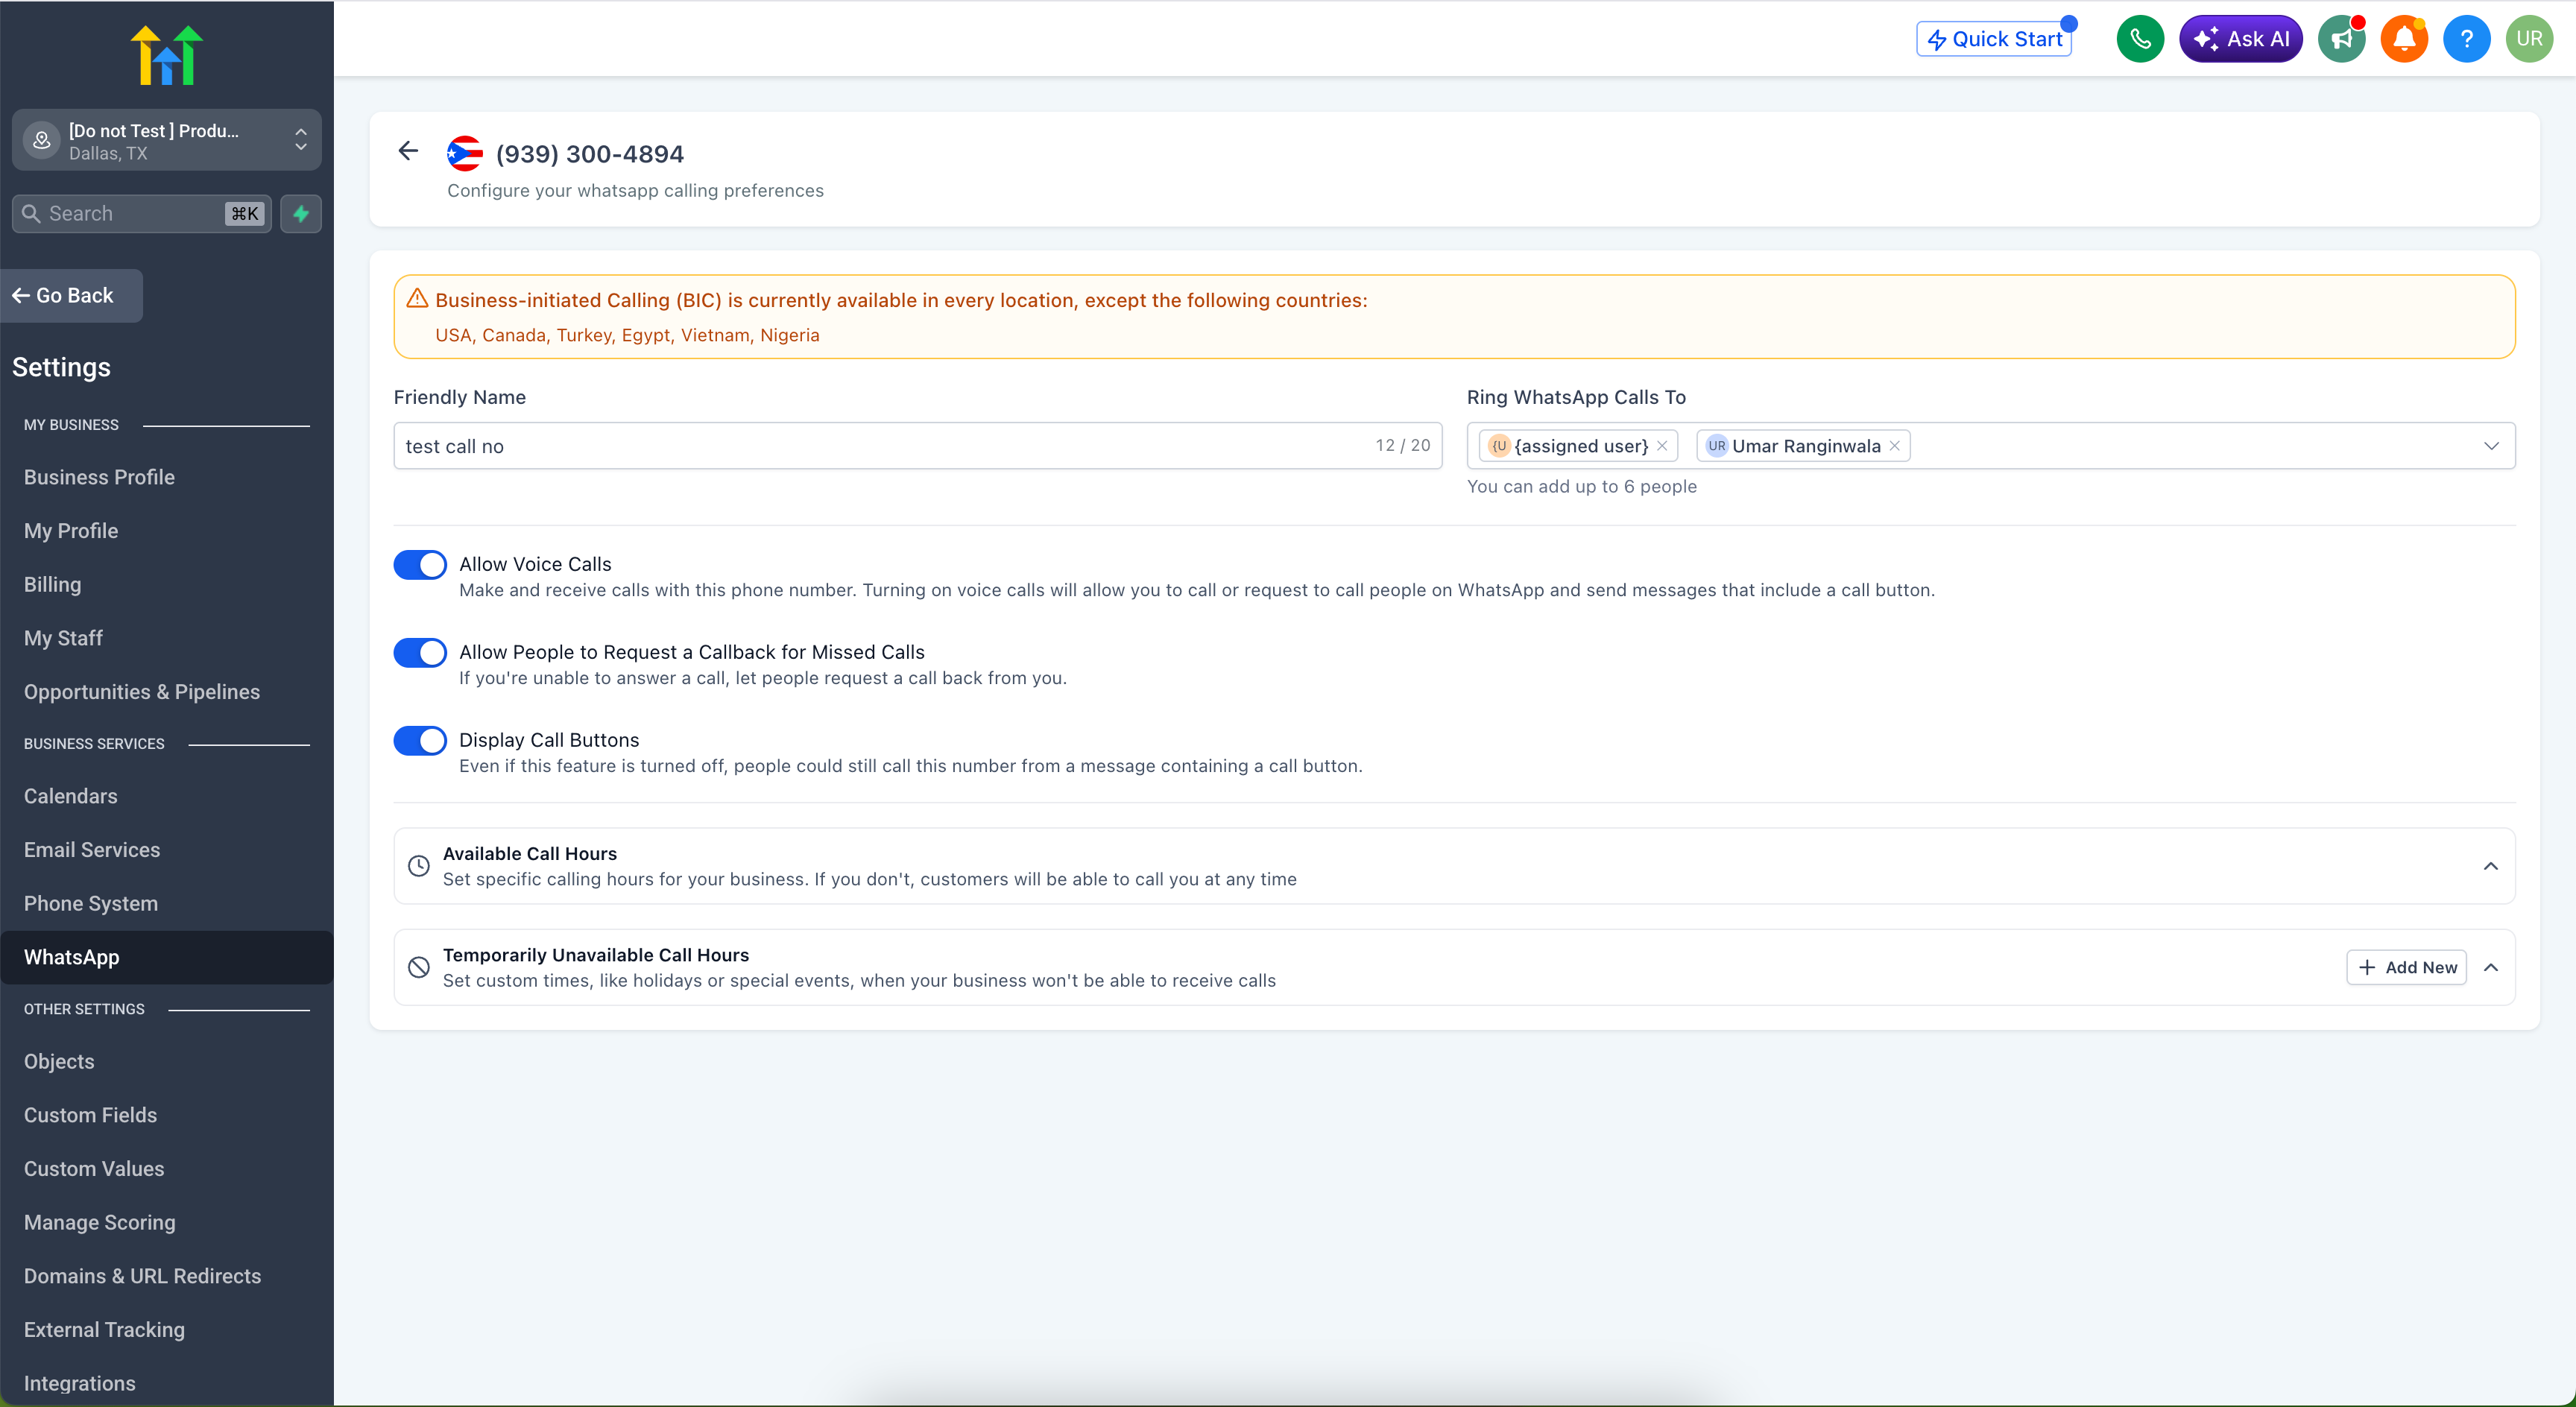The width and height of the screenshot is (2576, 1407).
Task: Remove Umar Ranginwala from ring list
Action: 1894,446
